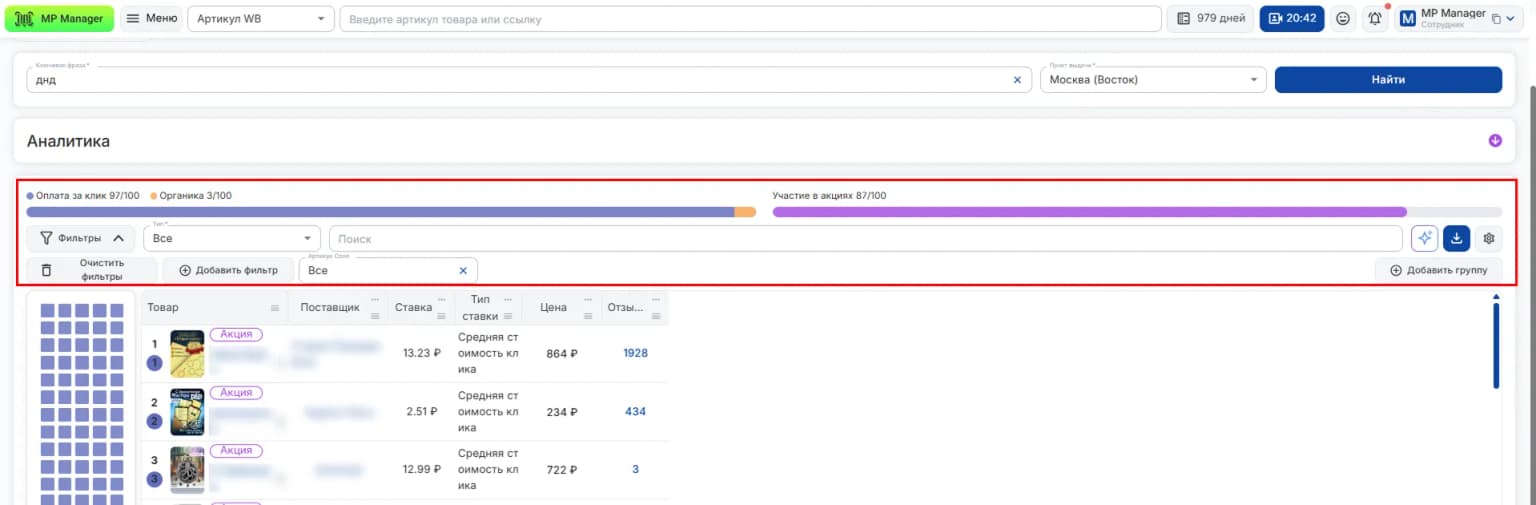Click the 2.51 ₽ bid cell
Image resolution: width=1536 pixels, height=505 pixels.
click(424, 411)
